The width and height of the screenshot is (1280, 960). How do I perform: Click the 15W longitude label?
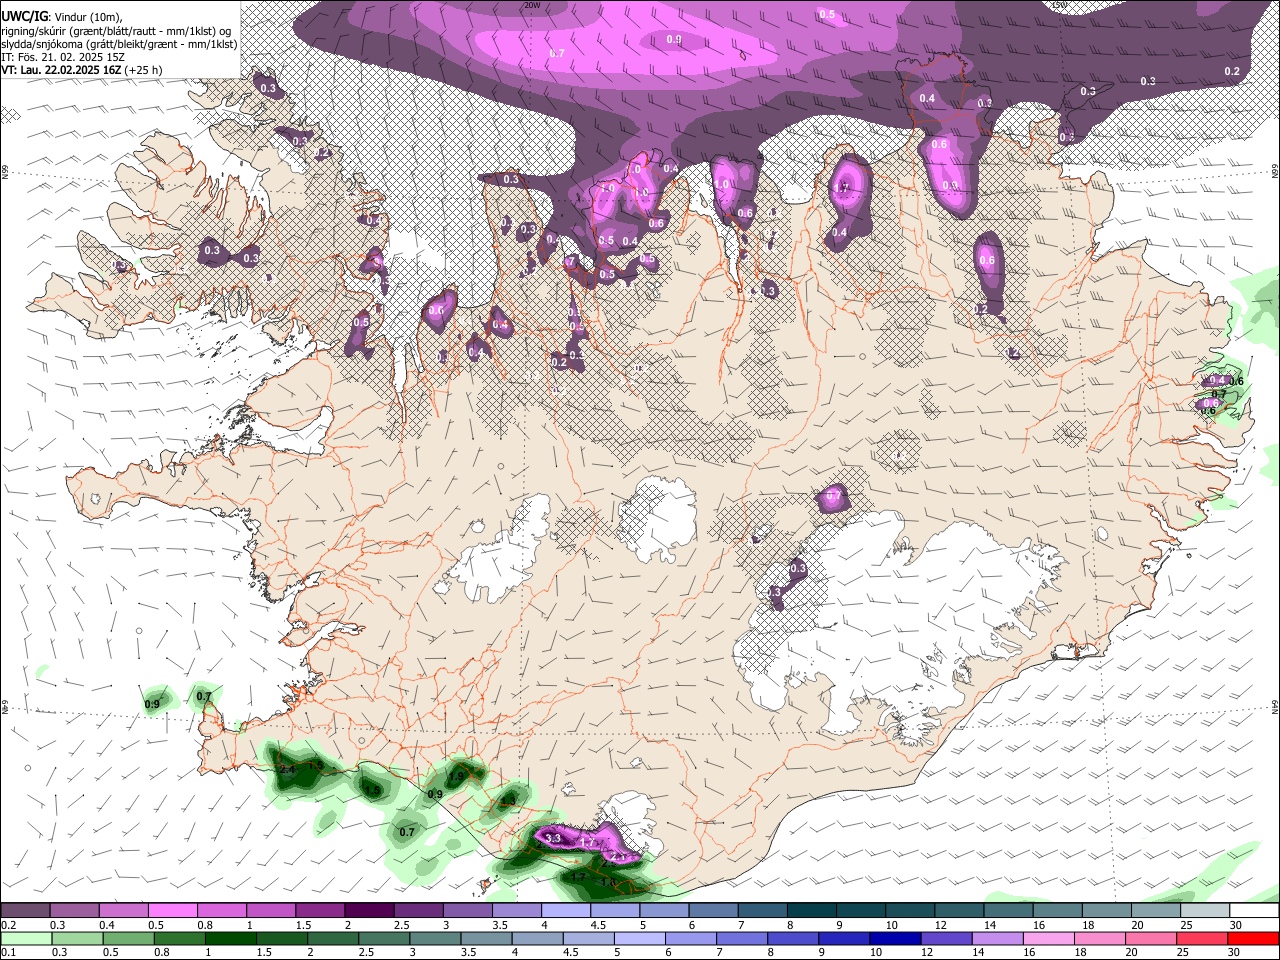coord(1058,5)
